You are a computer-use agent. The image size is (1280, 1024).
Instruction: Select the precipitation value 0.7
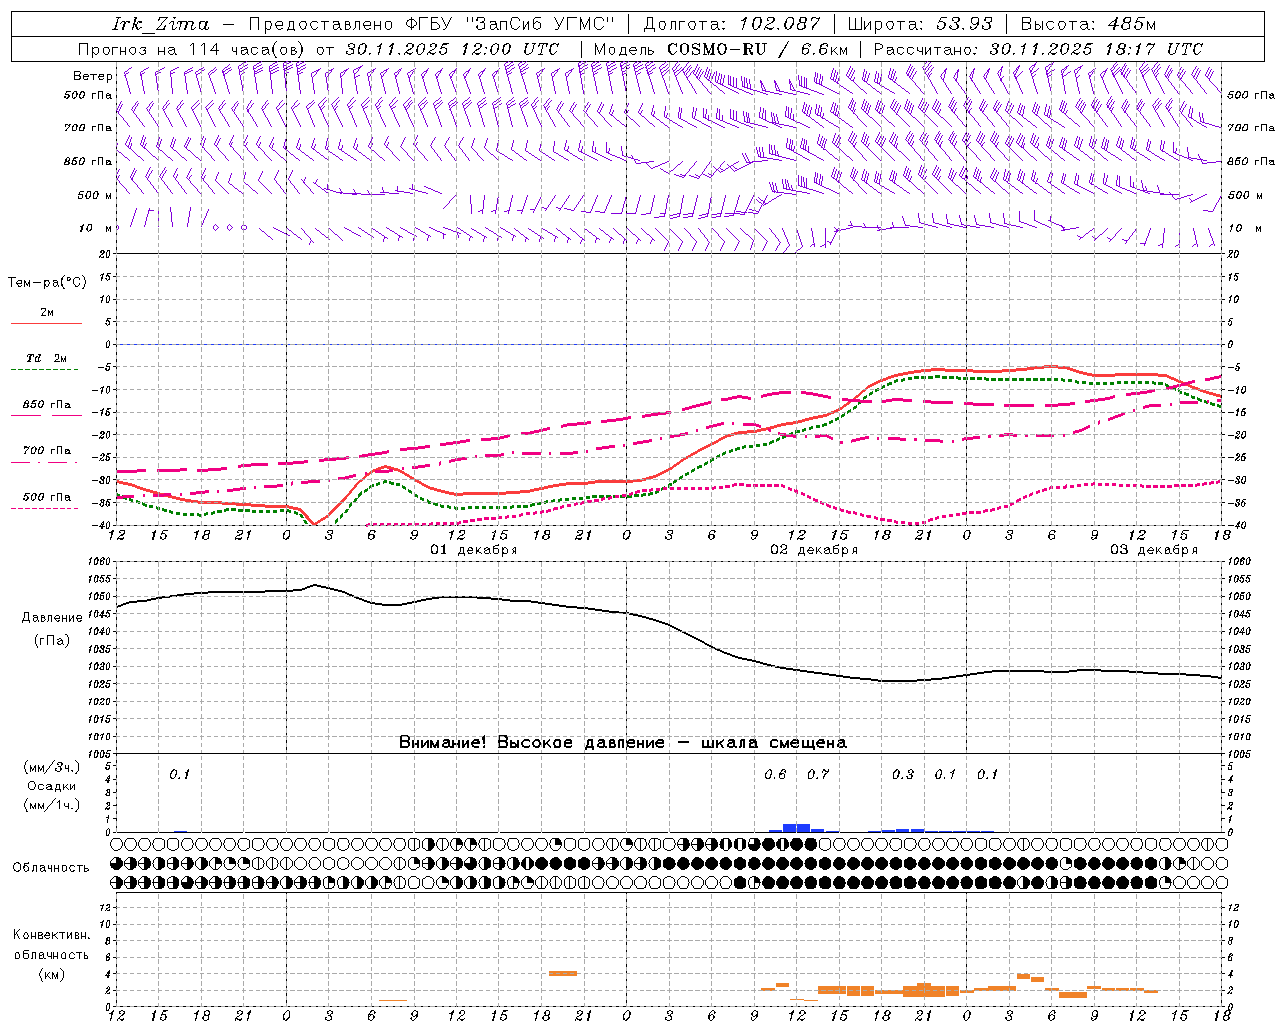click(x=818, y=774)
